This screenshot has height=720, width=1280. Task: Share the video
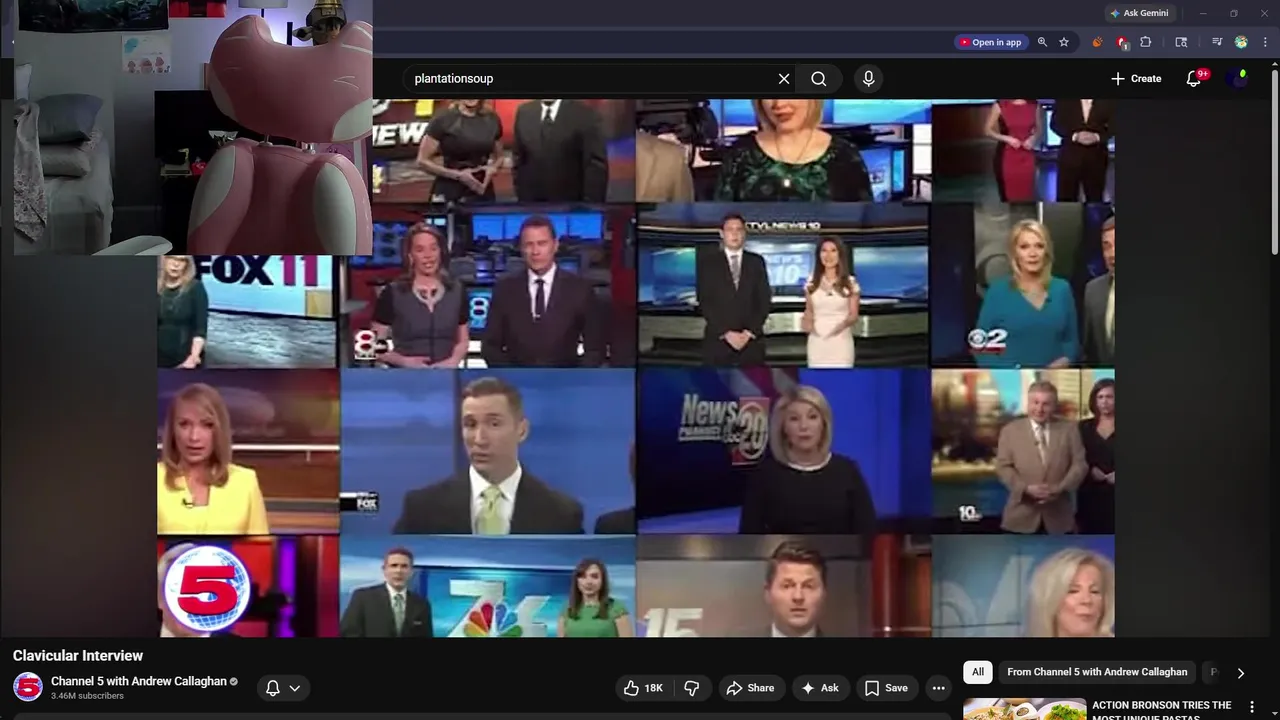750,688
